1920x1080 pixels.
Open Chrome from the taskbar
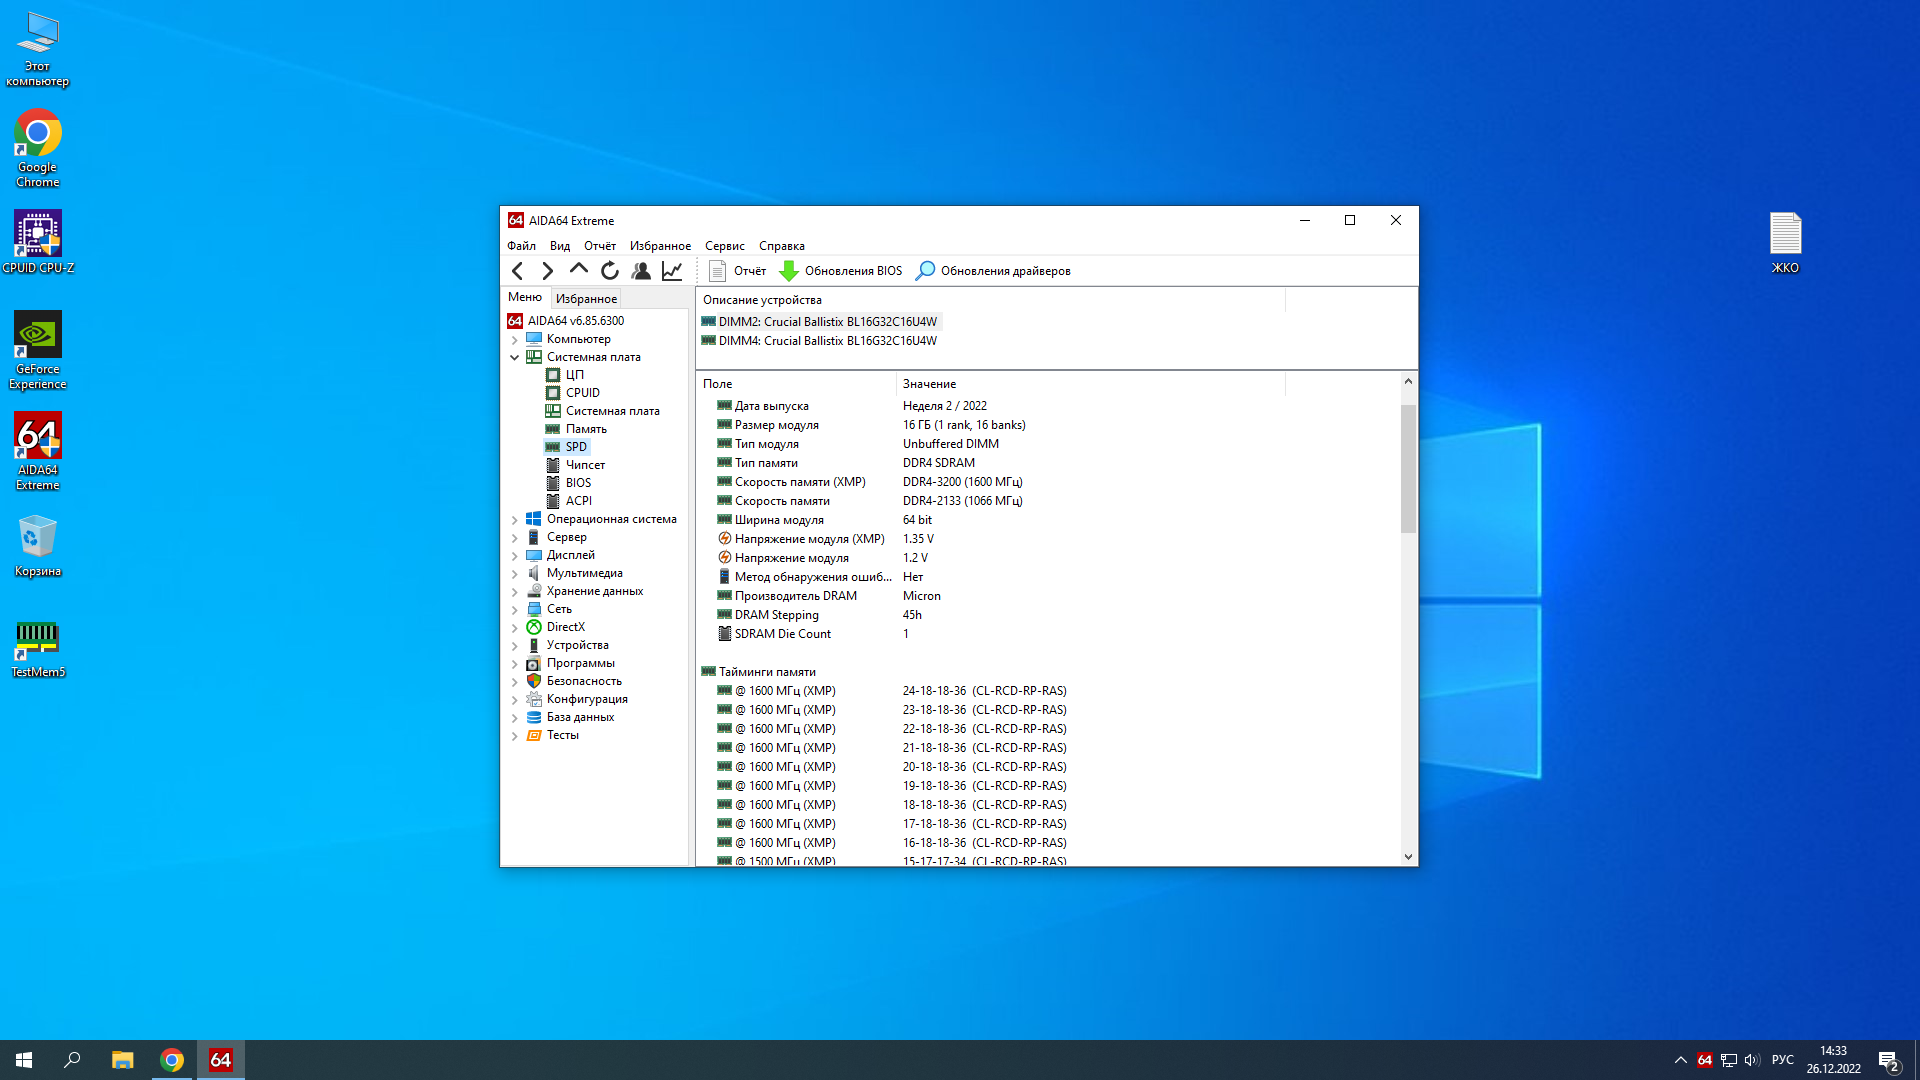172,1060
